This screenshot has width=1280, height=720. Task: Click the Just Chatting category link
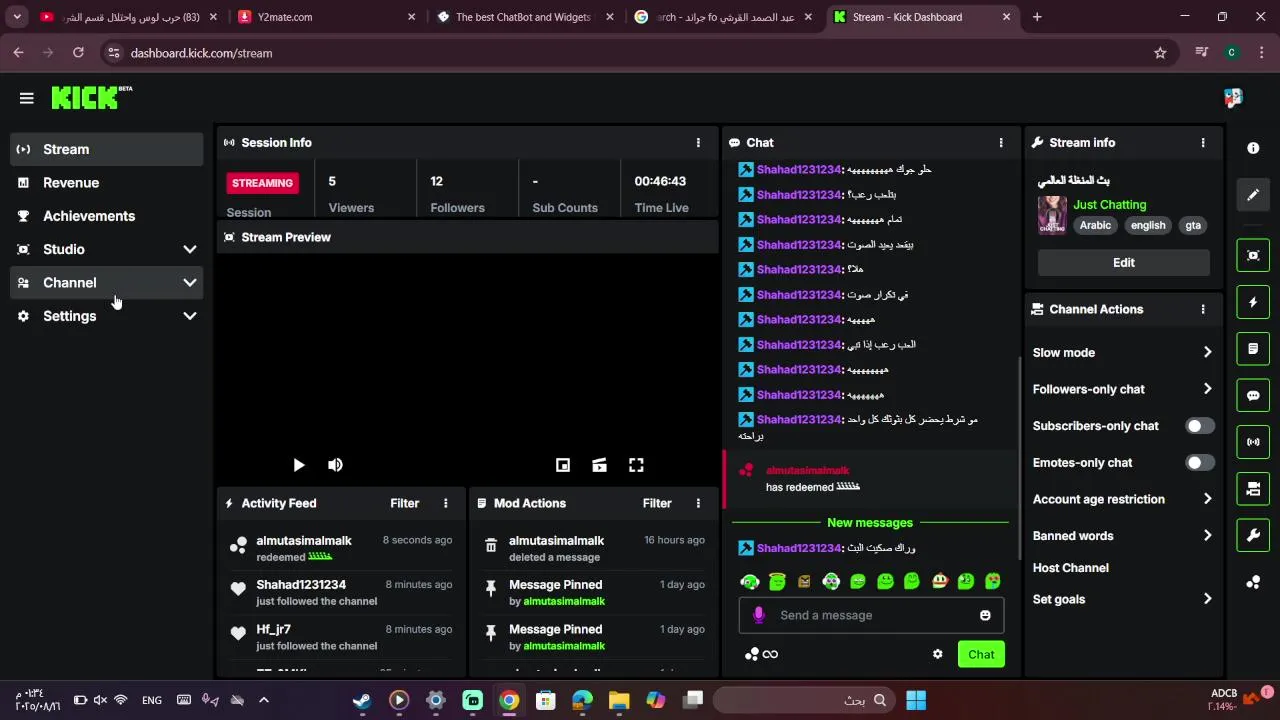pos(1110,204)
